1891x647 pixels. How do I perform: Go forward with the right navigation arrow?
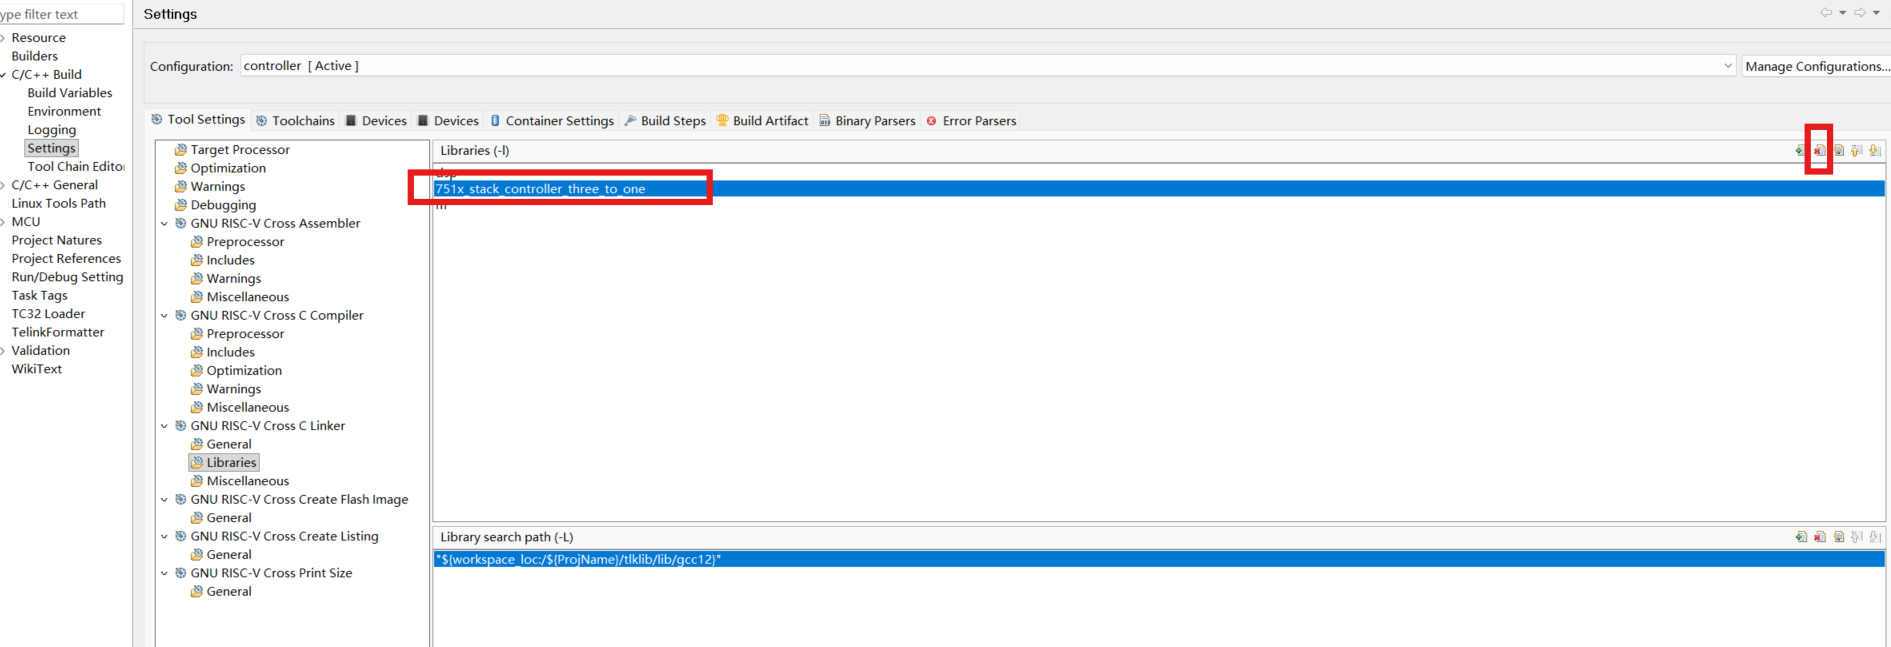tap(1860, 13)
